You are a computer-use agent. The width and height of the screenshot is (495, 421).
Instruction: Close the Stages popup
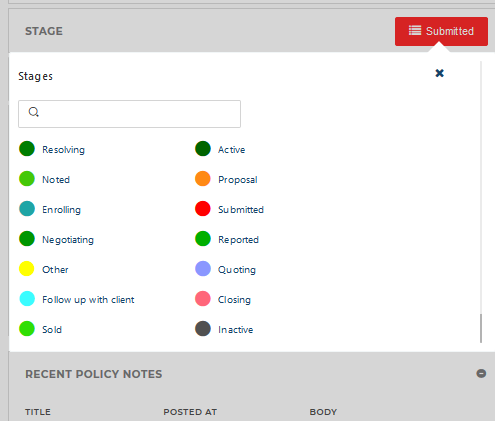coord(440,73)
